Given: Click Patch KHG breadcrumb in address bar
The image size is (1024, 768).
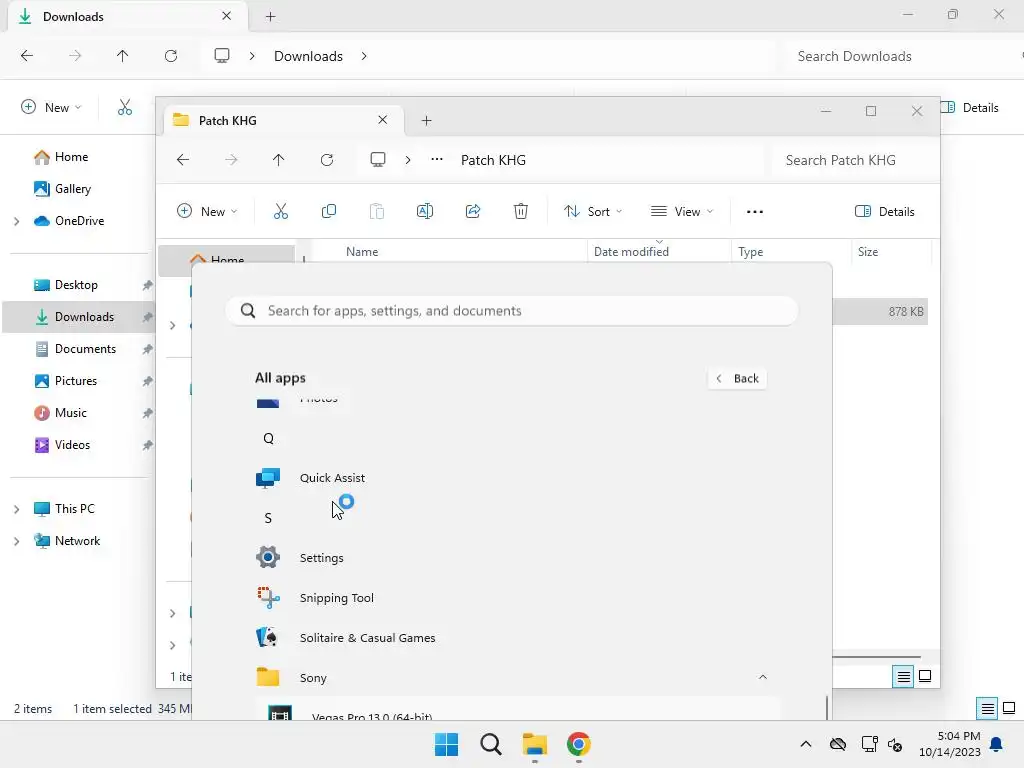Looking at the screenshot, I should 493,160.
